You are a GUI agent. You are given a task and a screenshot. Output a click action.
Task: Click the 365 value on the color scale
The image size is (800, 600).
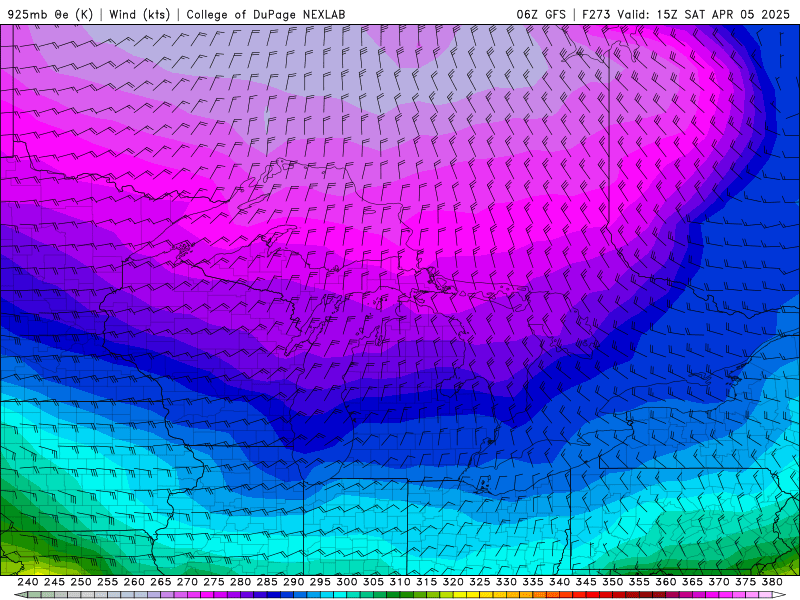[692, 582]
